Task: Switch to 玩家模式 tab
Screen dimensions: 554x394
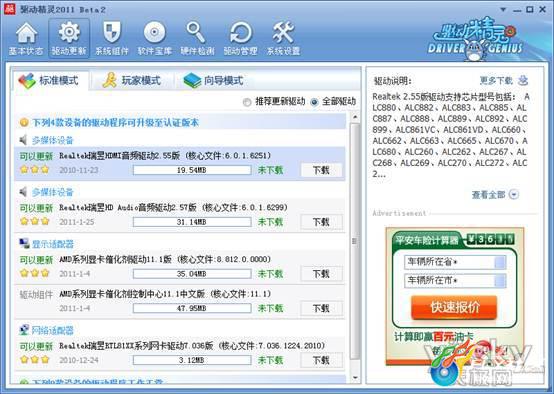Action: click(132, 81)
